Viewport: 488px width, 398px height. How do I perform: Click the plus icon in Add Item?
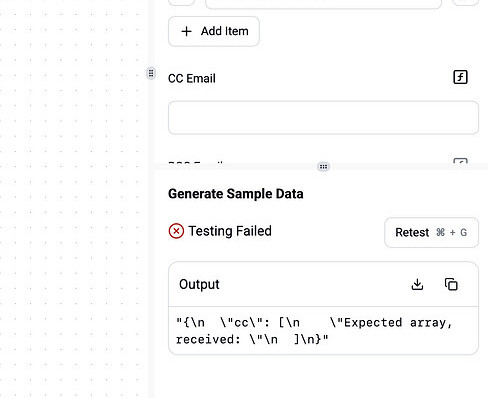(186, 31)
